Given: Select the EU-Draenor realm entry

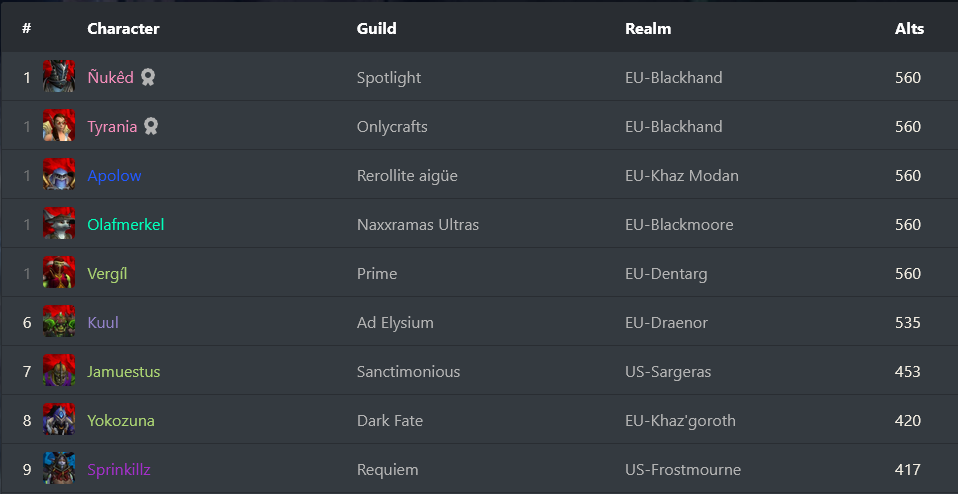Looking at the screenshot, I should tap(666, 322).
